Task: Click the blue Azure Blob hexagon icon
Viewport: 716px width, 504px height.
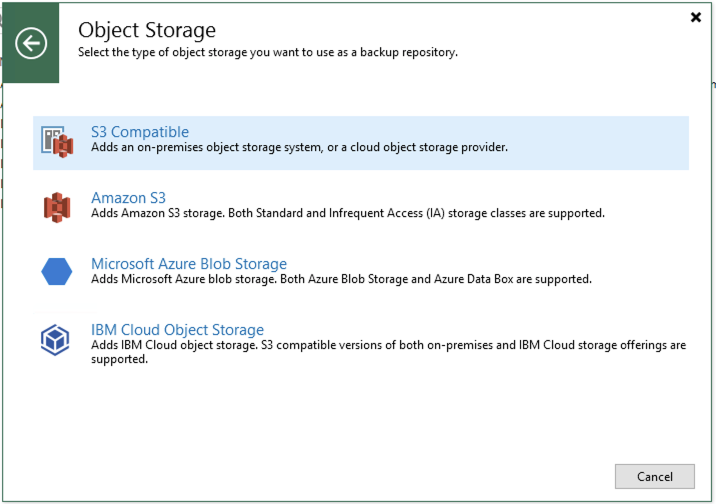Action: [x=57, y=271]
